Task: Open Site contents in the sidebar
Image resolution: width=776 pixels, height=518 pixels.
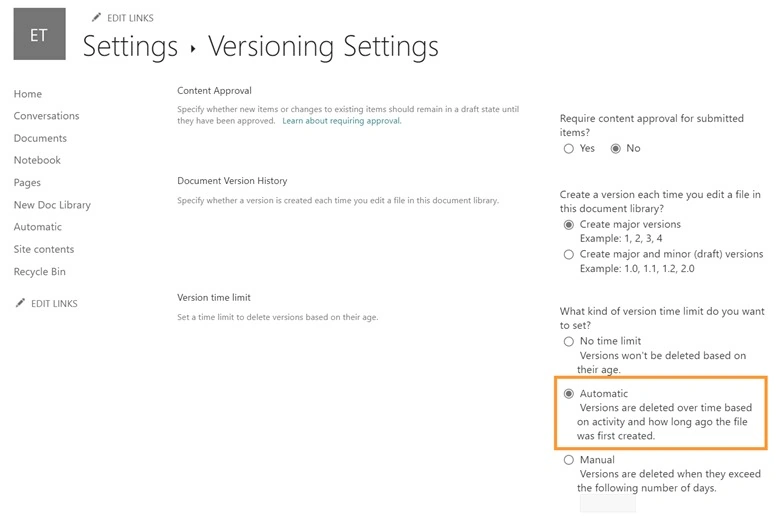Action: (44, 249)
